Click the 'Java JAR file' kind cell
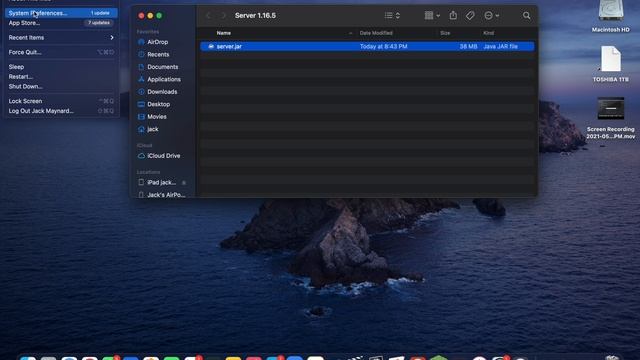Image resolution: width=640 pixels, height=360 pixels. 500,47
